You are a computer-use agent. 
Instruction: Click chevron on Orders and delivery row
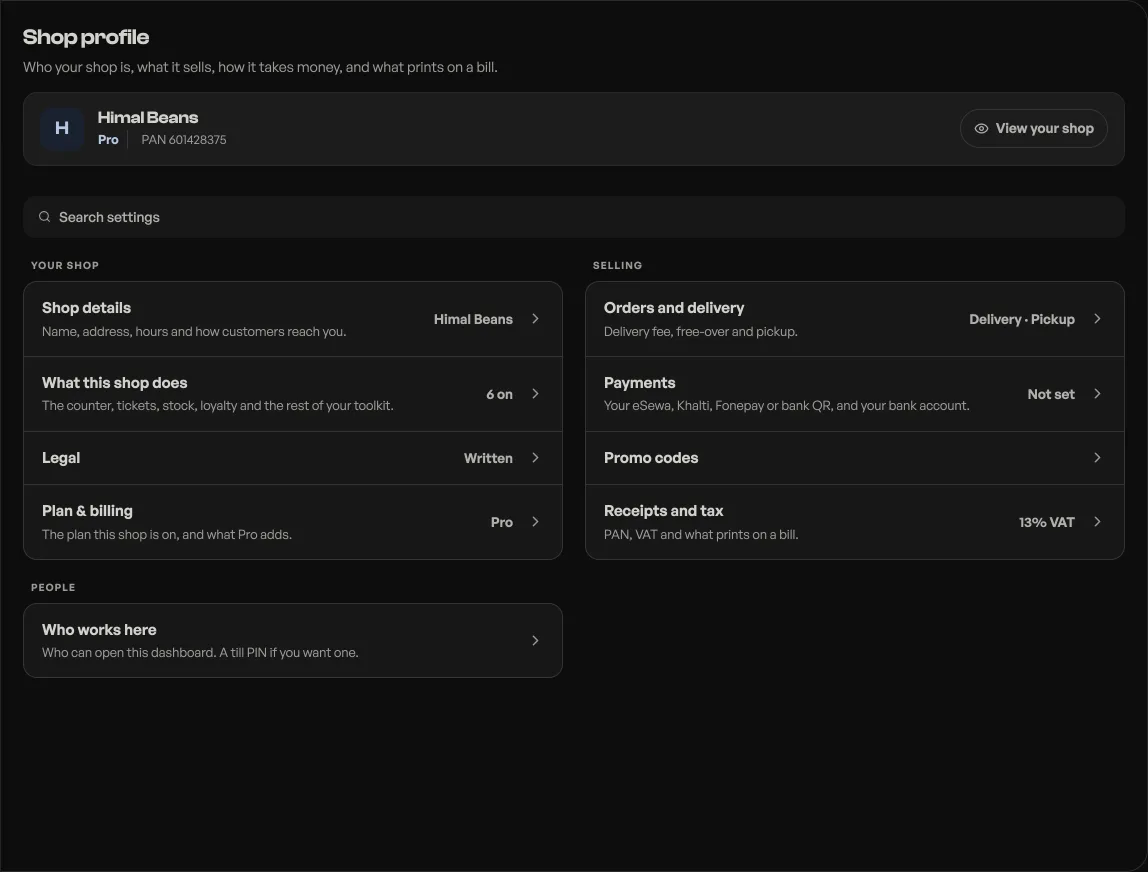click(1097, 318)
